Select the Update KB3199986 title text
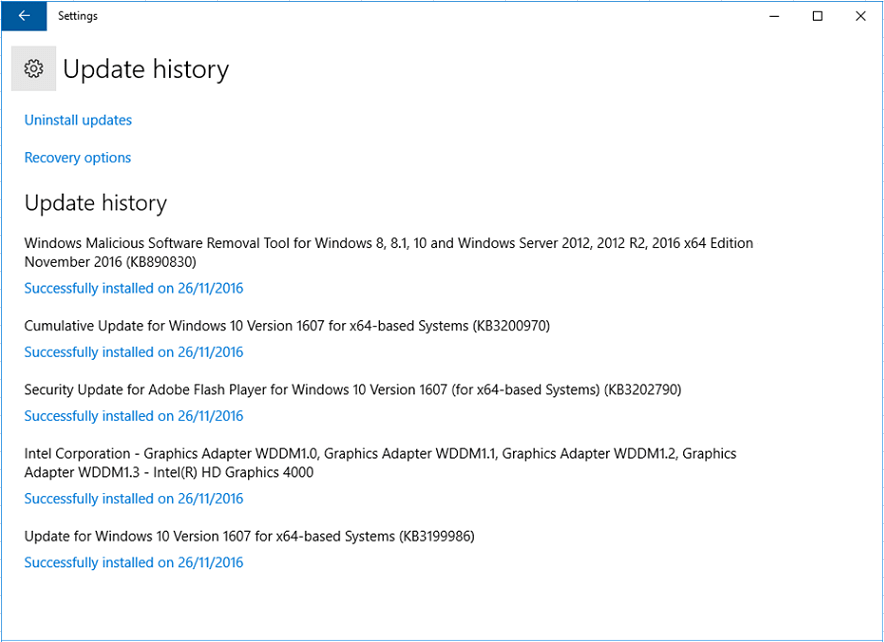Screen dimensions: 884x642 [249, 537]
